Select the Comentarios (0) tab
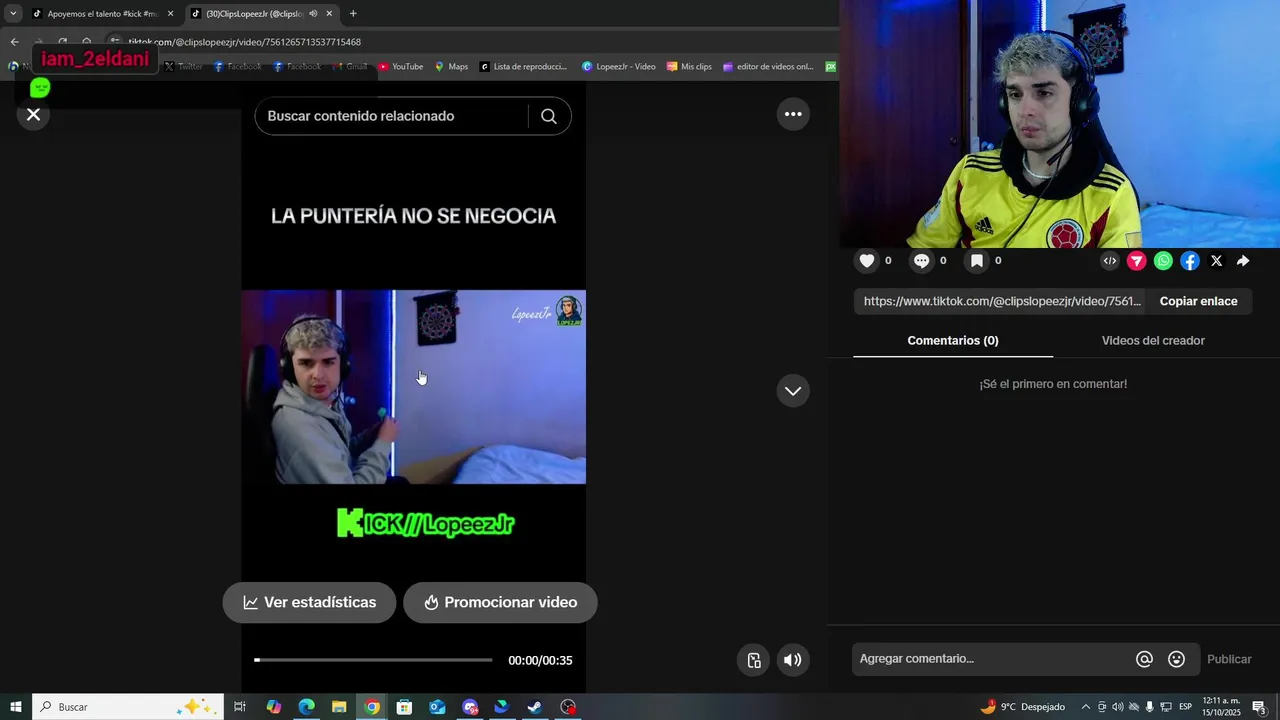Viewport: 1280px width, 720px height. tap(953, 341)
